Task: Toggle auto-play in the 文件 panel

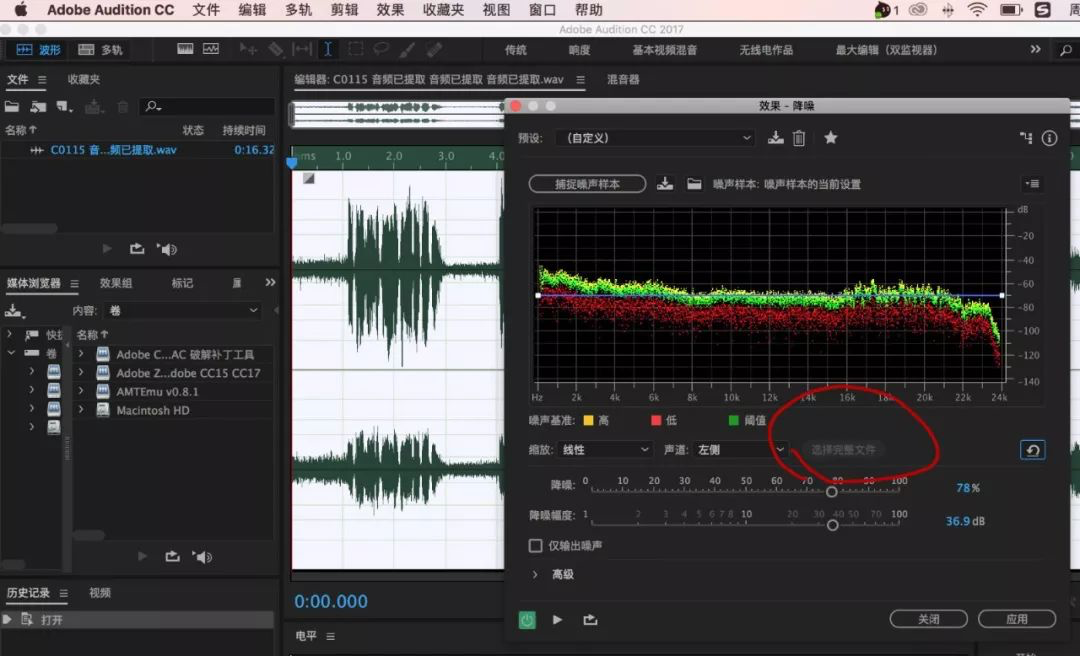Action: pos(167,249)
